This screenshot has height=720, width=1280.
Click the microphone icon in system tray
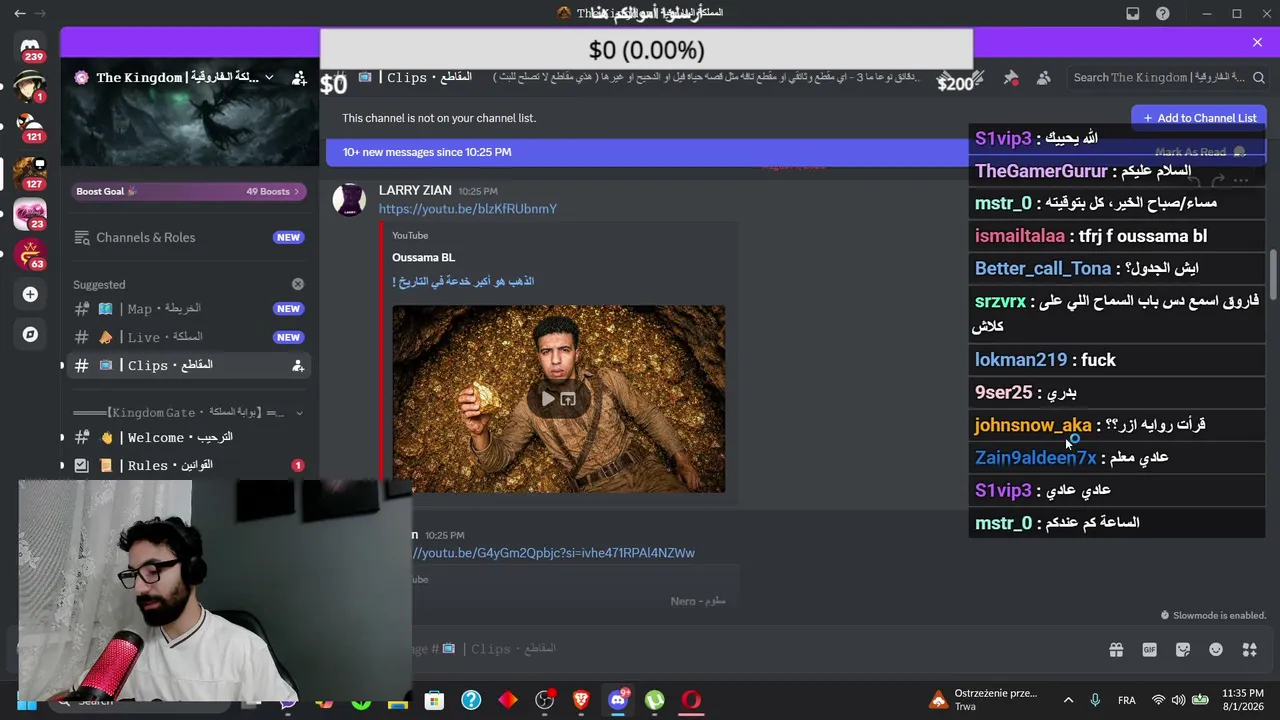[1095, 700]
